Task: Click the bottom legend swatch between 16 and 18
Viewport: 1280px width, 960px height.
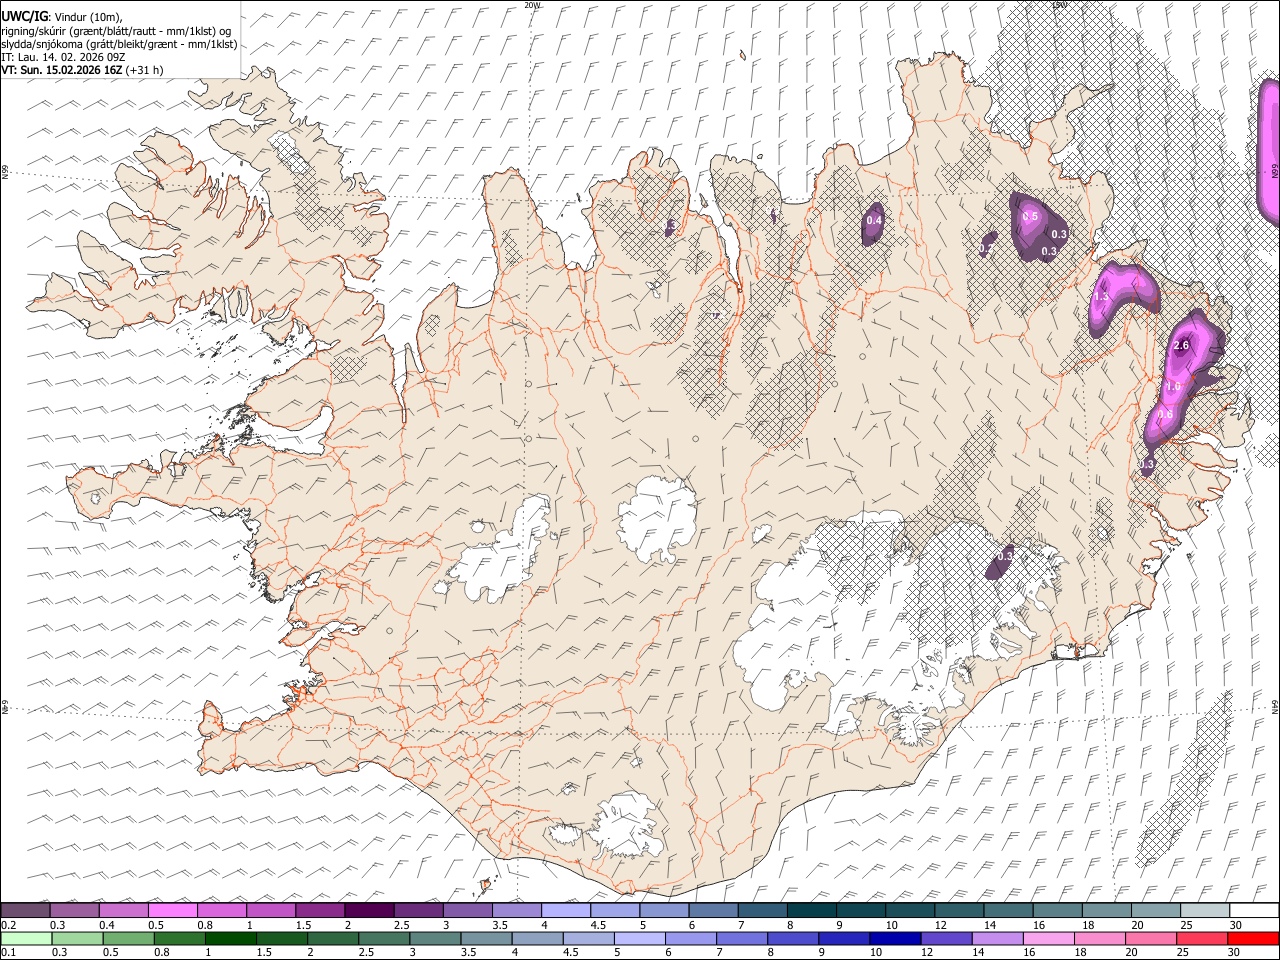Action: tap(1048, 938)
